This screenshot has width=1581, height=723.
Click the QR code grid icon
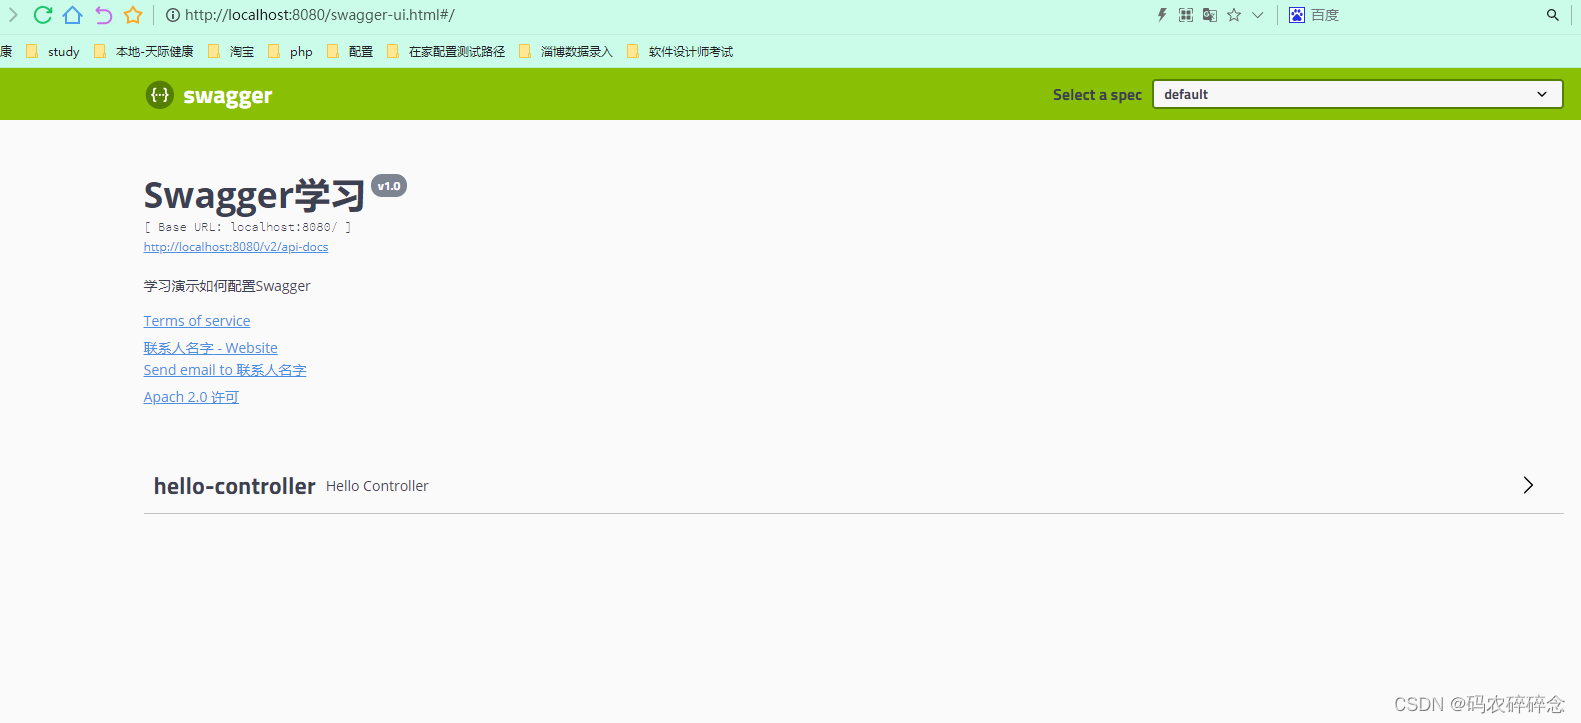(x=1186, y=15)
